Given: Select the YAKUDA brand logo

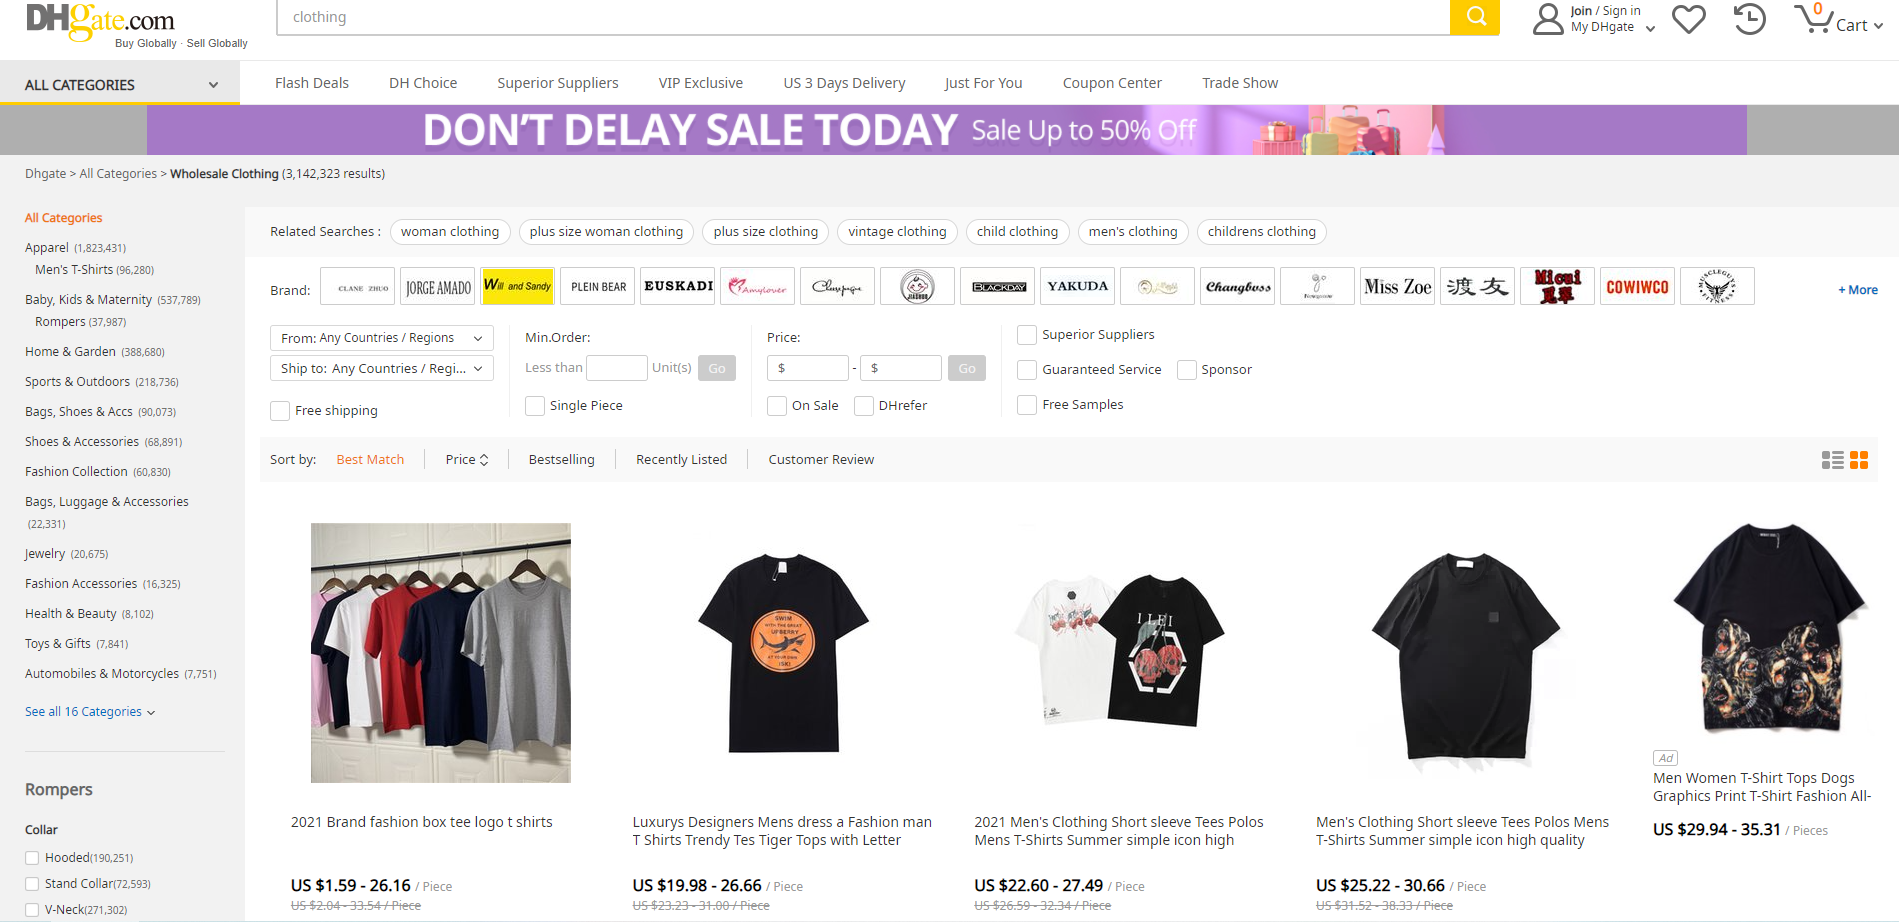Looking at the screenshot, I should [x=1077, y=286].
